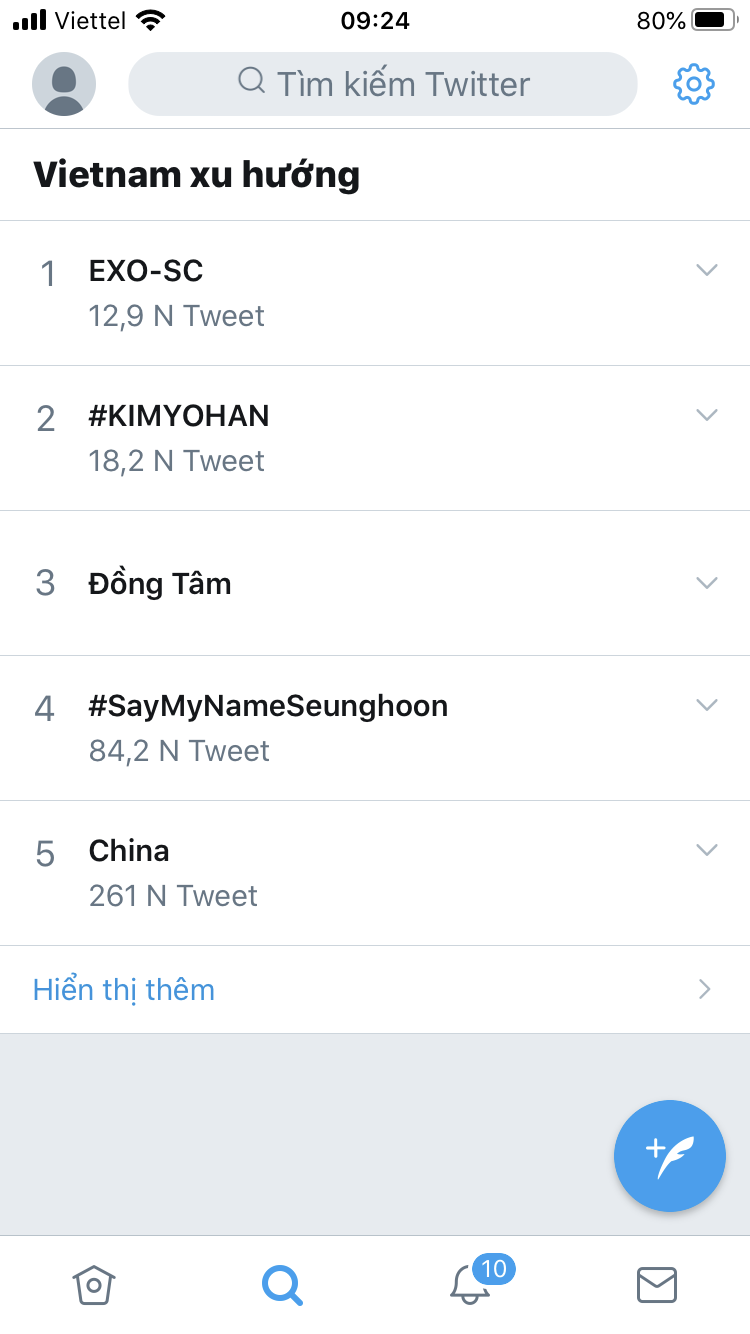Open the profile avatar menu

pyautogui.click(x=64, y=84)
